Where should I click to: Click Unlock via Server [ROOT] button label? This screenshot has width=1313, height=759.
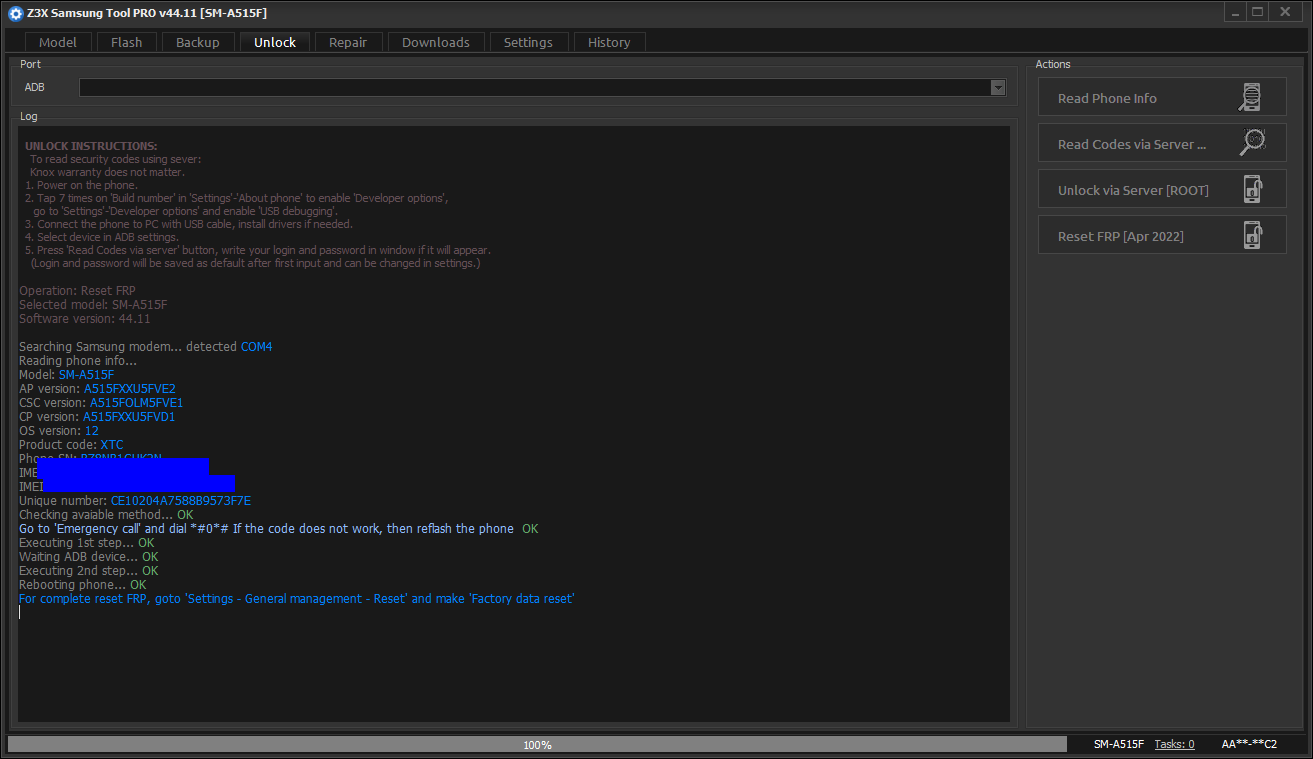tap(1133, 190)
